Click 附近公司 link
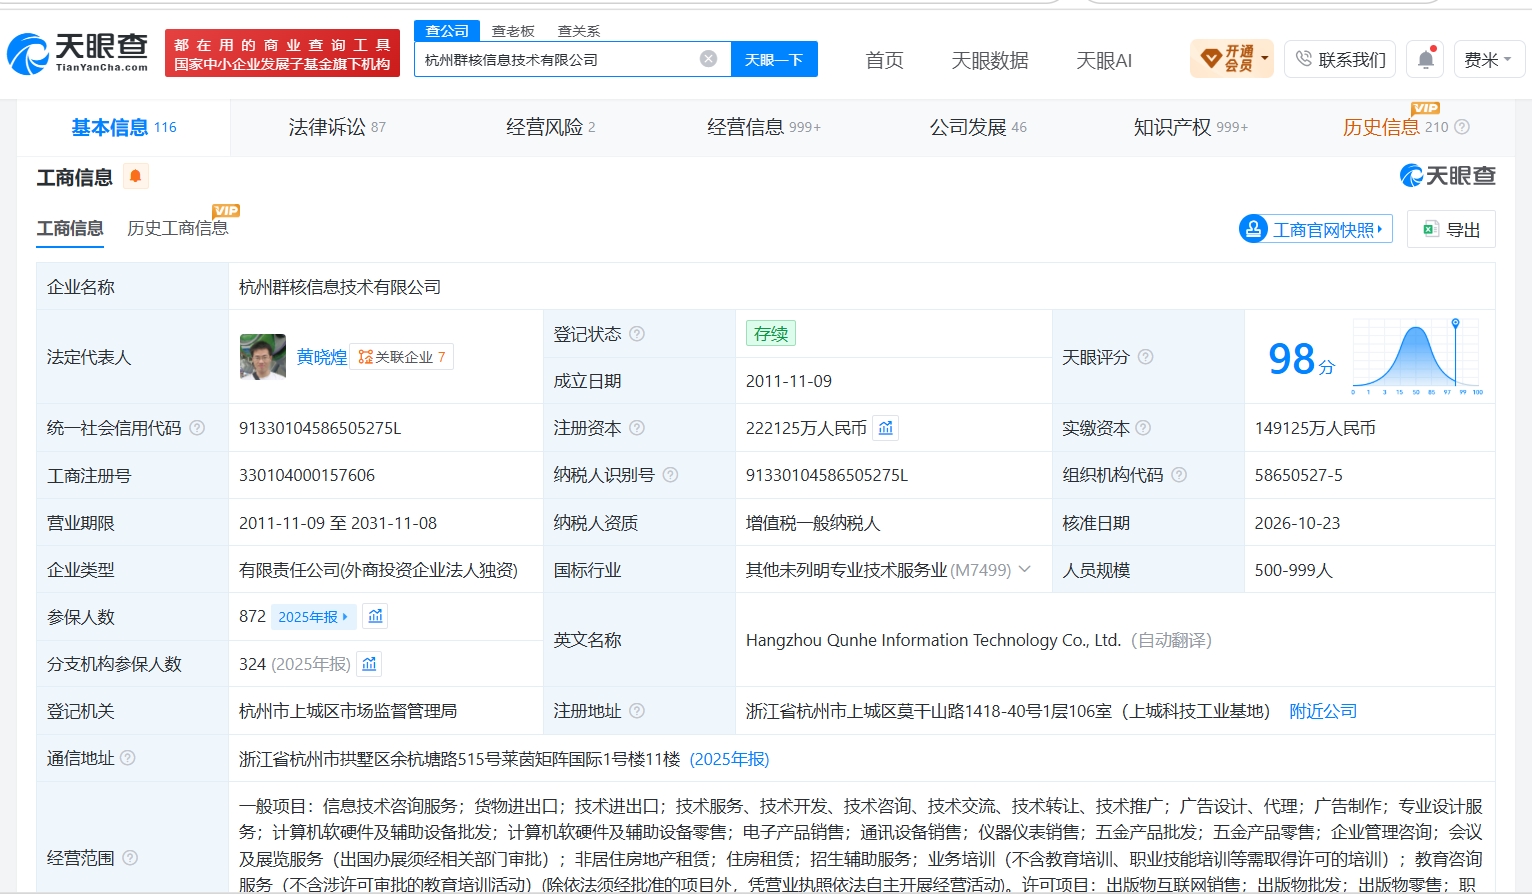 pos(1323,711)
